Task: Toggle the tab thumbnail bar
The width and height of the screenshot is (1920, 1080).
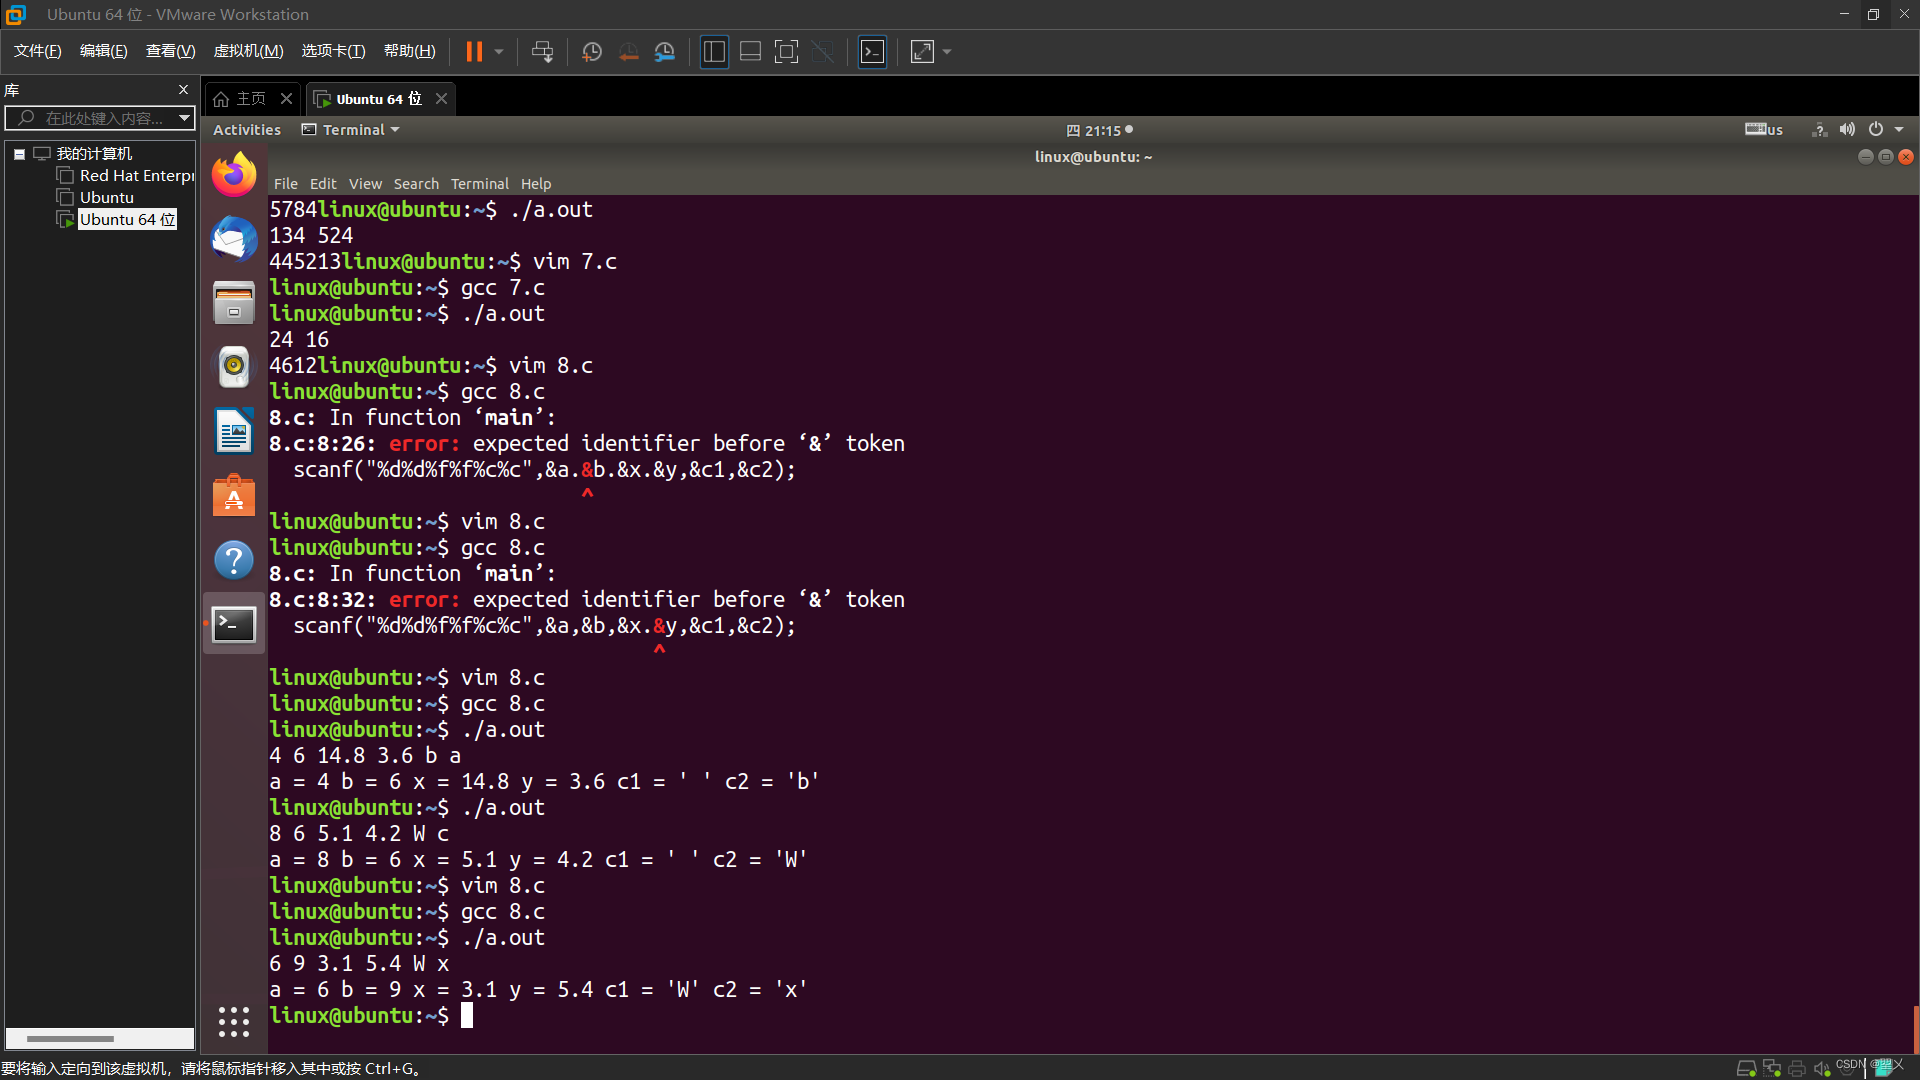Action: click(x=750, y=51)
